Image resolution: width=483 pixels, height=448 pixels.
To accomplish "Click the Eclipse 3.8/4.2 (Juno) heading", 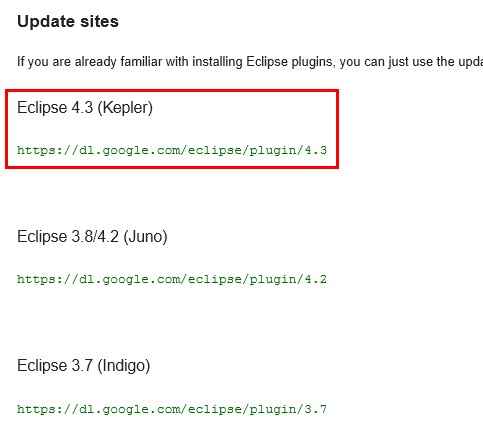I will pos(92,237).
